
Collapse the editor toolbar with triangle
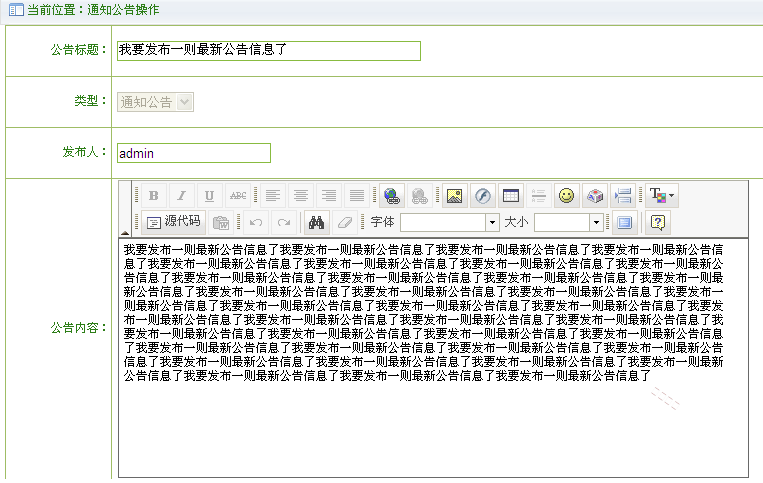click(x=125, y=233)
